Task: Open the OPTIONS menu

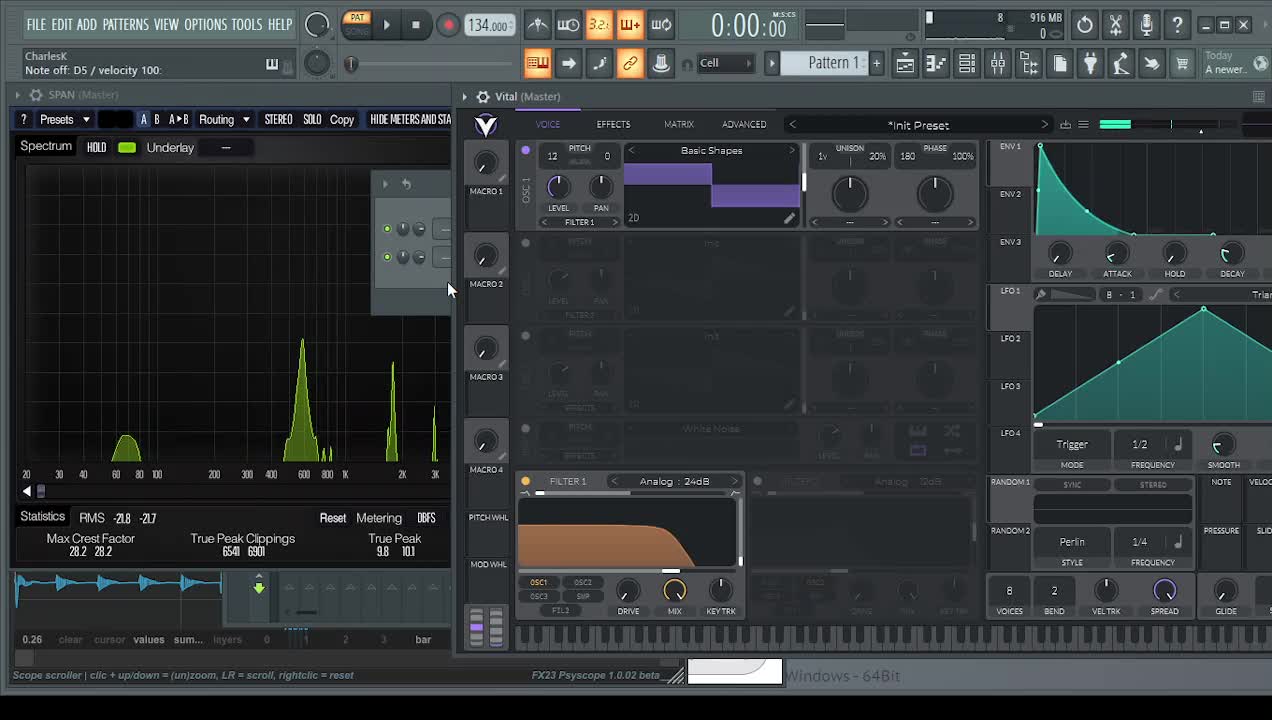Action: [x=205, y=24]
